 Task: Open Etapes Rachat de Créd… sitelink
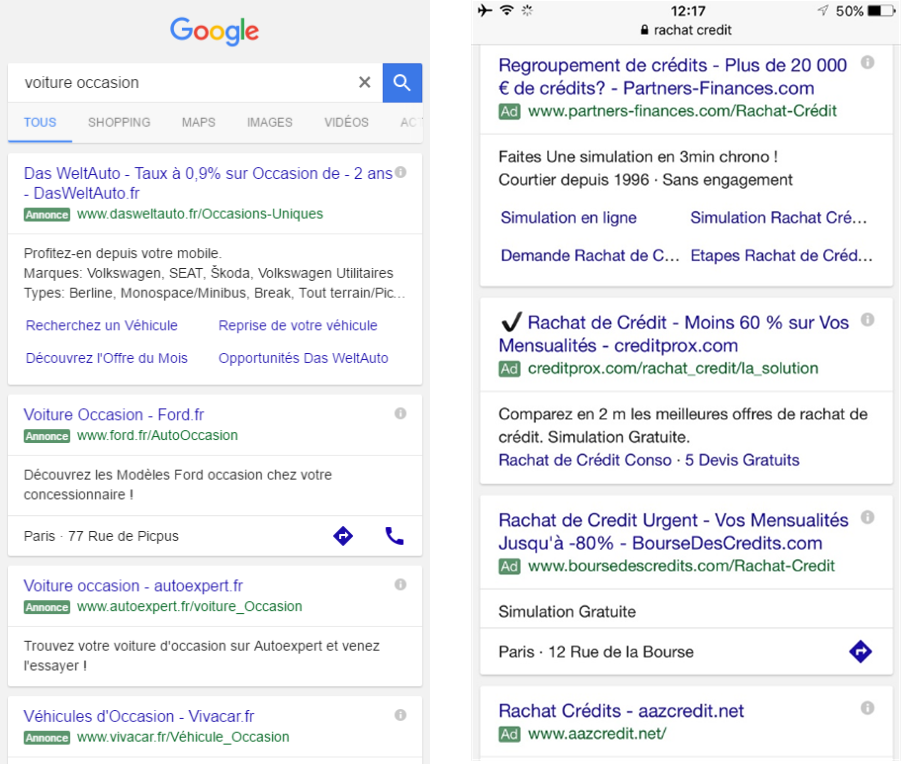(x=781, y=256)
